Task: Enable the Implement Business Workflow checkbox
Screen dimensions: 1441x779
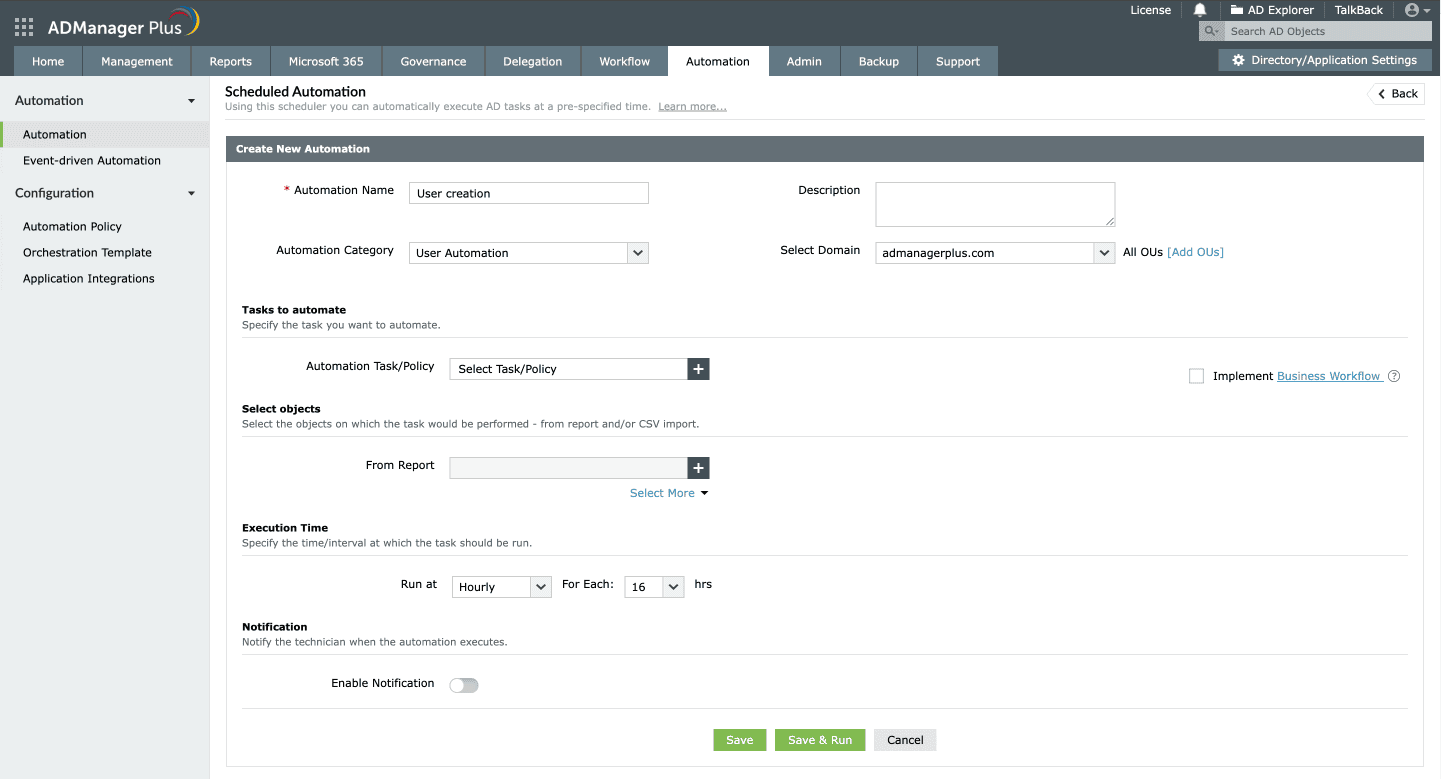Action: pyautogui.click(x=1196, y=376)
